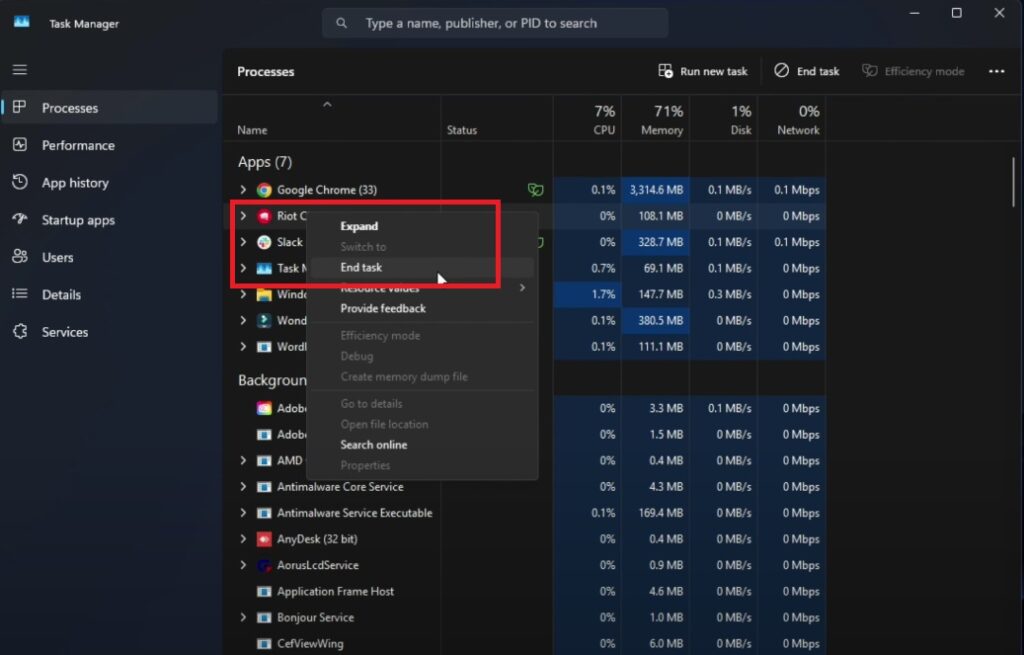Image resolution: width=1024 pixels, height=655 pixels.
Task: Click the Run new task button
Action: [703, 70]
